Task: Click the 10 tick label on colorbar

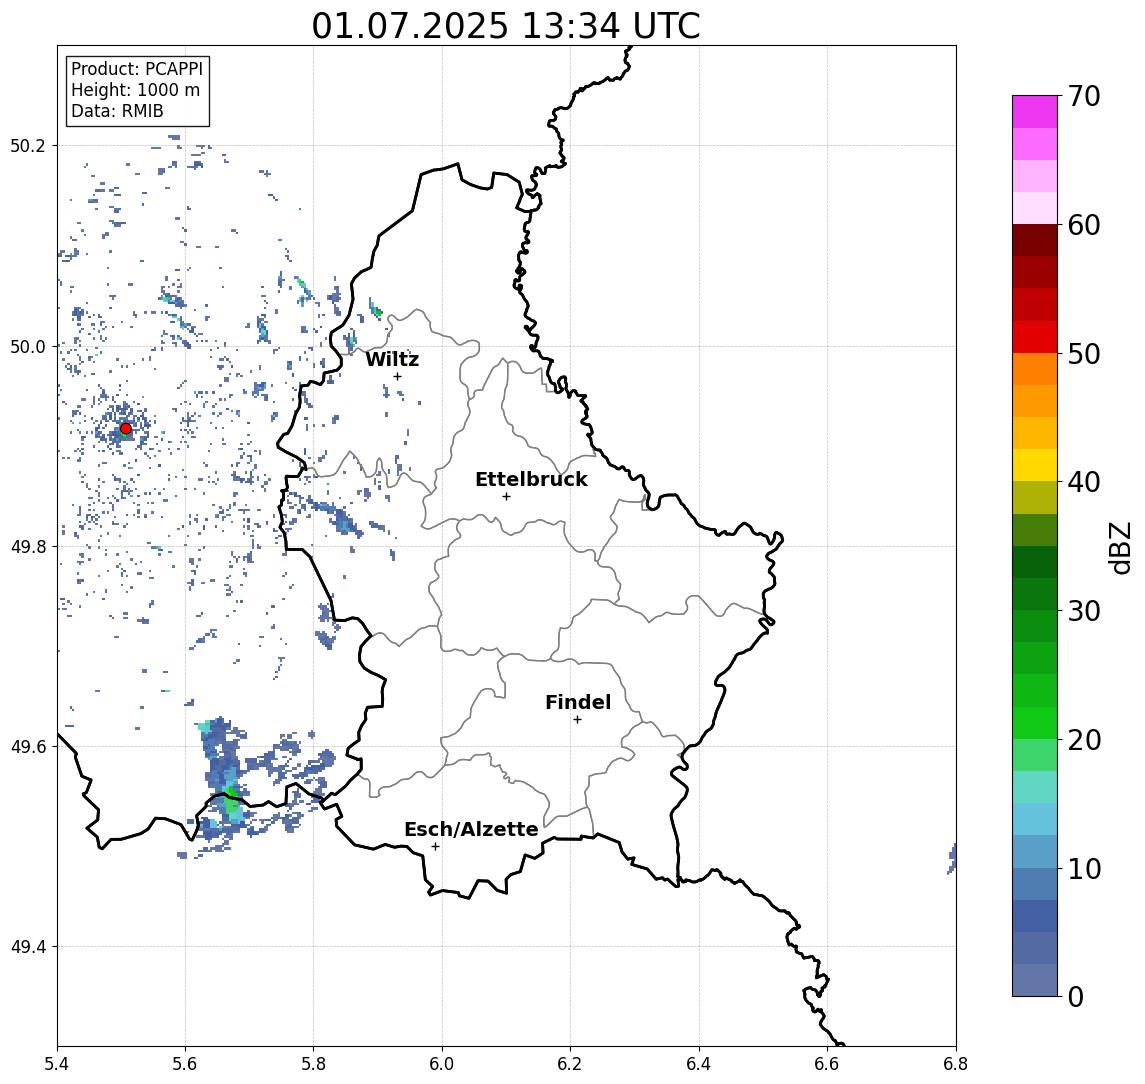Action: click(x=1084, y=869)
